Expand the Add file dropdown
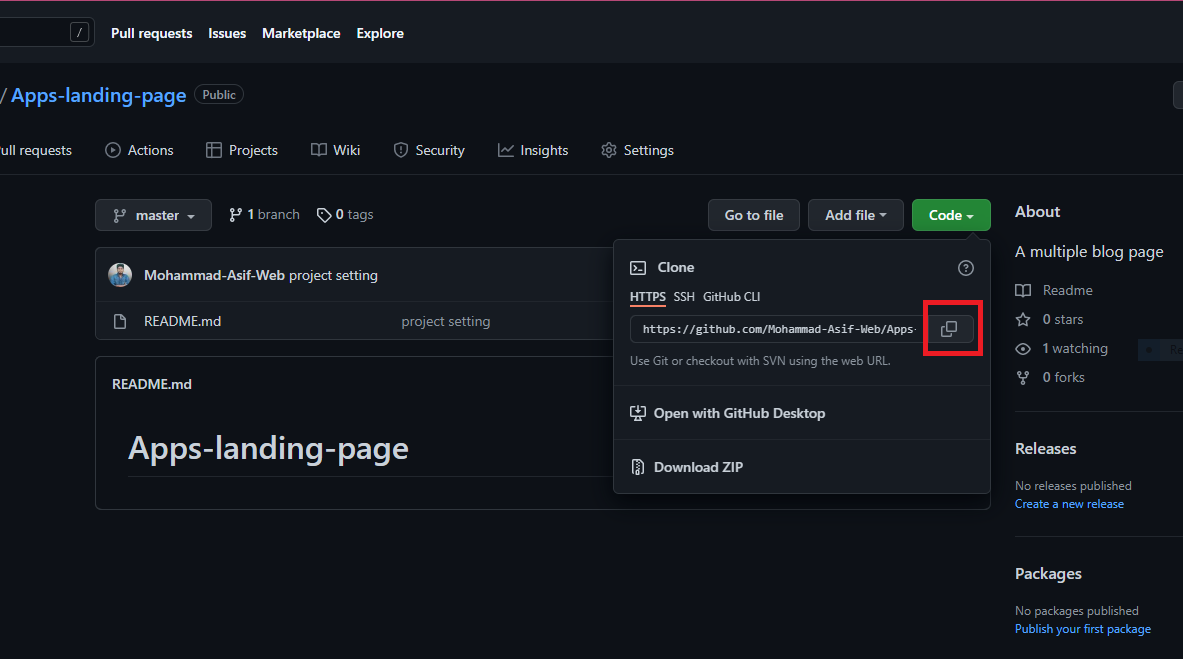This screenshot has height=659, width=1183. tap(856, 215)
